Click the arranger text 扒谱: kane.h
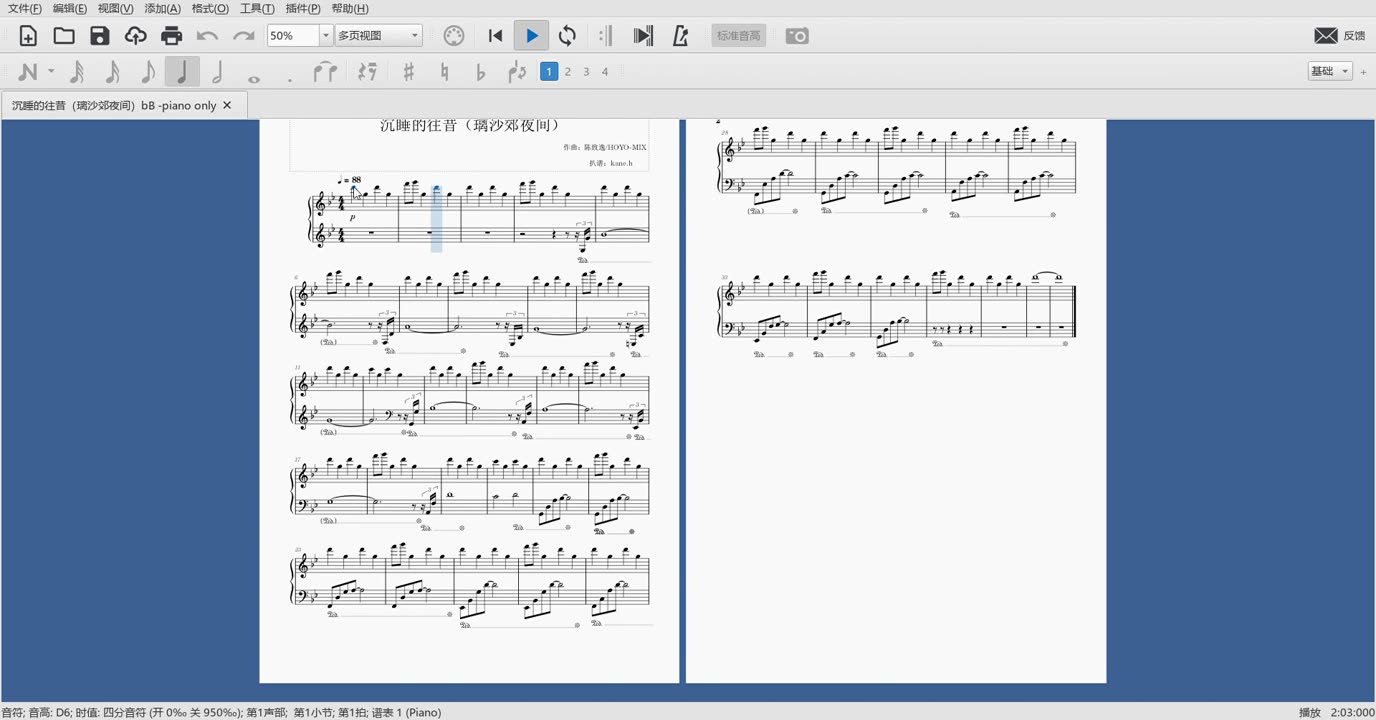The width and height of the screenshot is (1376, 720). pos(610,162)
